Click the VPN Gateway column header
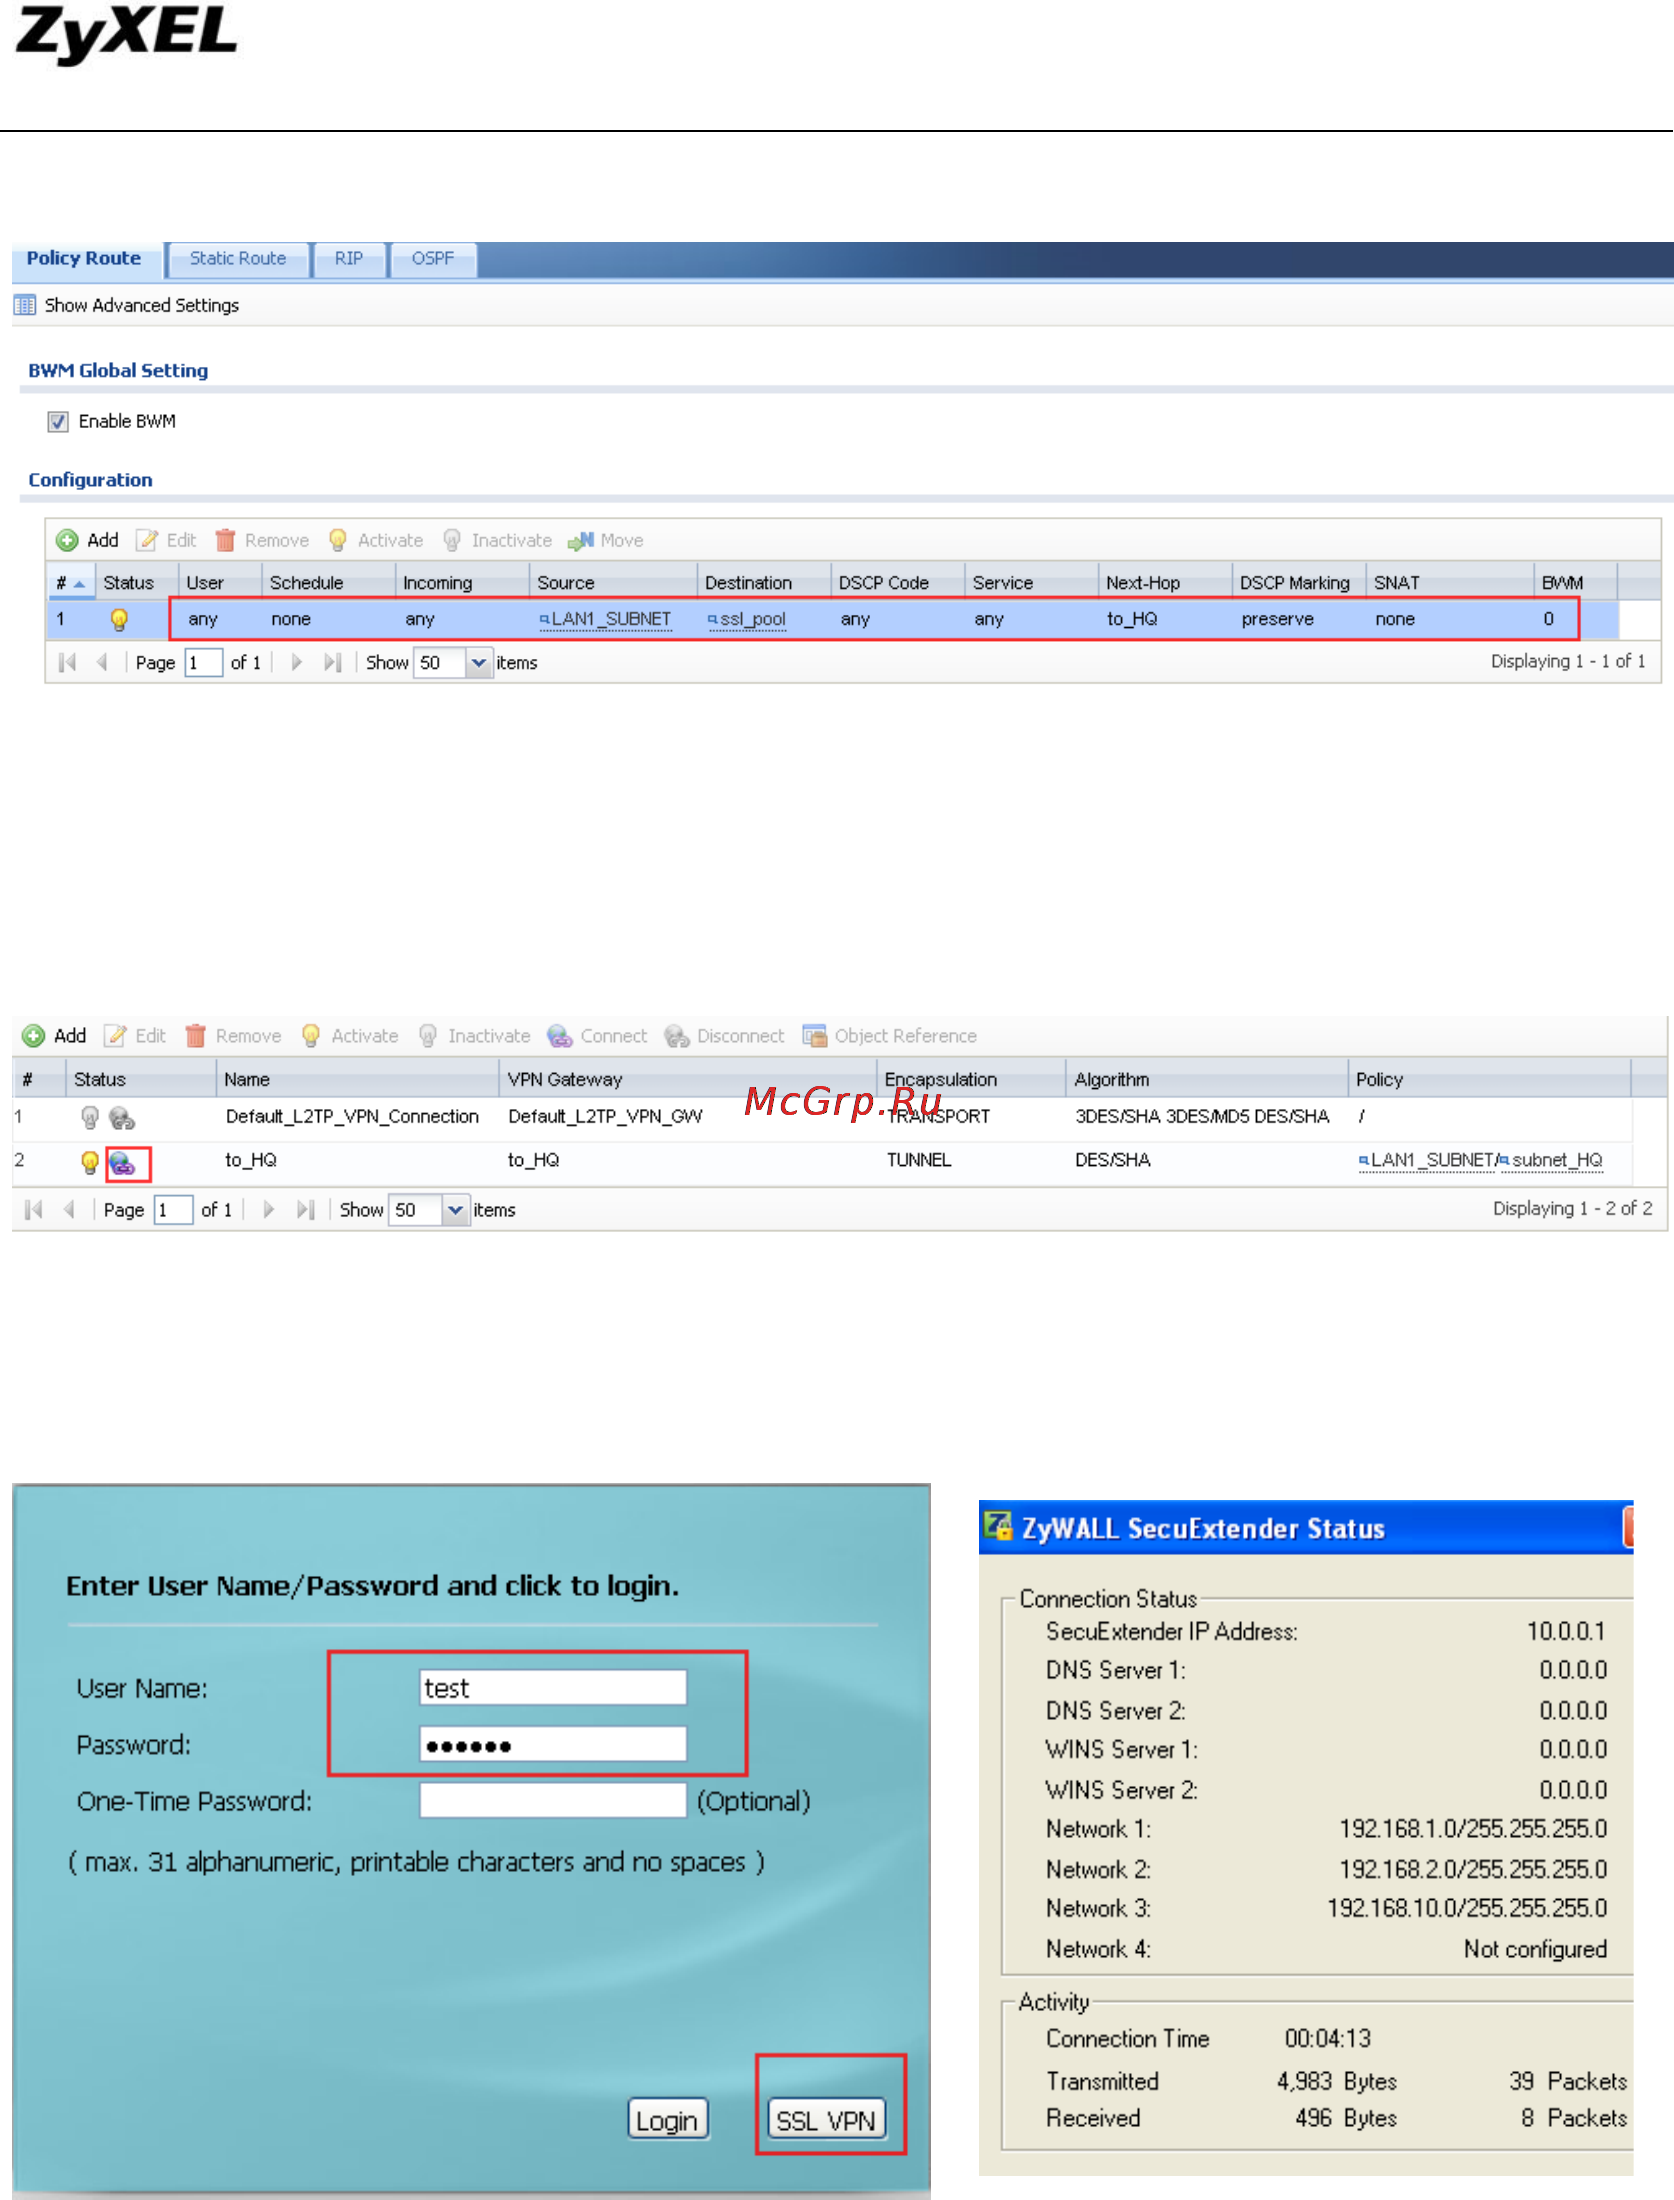This screenshot has width=1674, height=2200. click(687, 1080)
